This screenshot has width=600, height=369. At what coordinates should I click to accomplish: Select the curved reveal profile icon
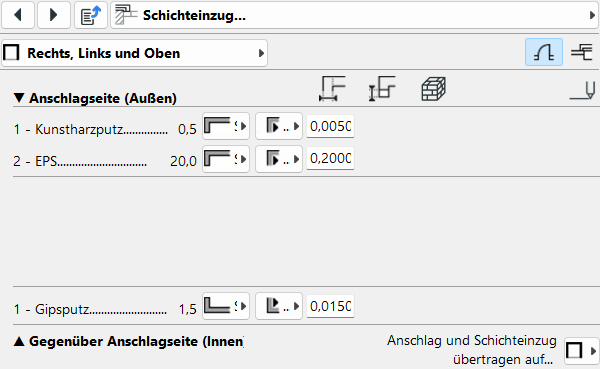(544, 52)
